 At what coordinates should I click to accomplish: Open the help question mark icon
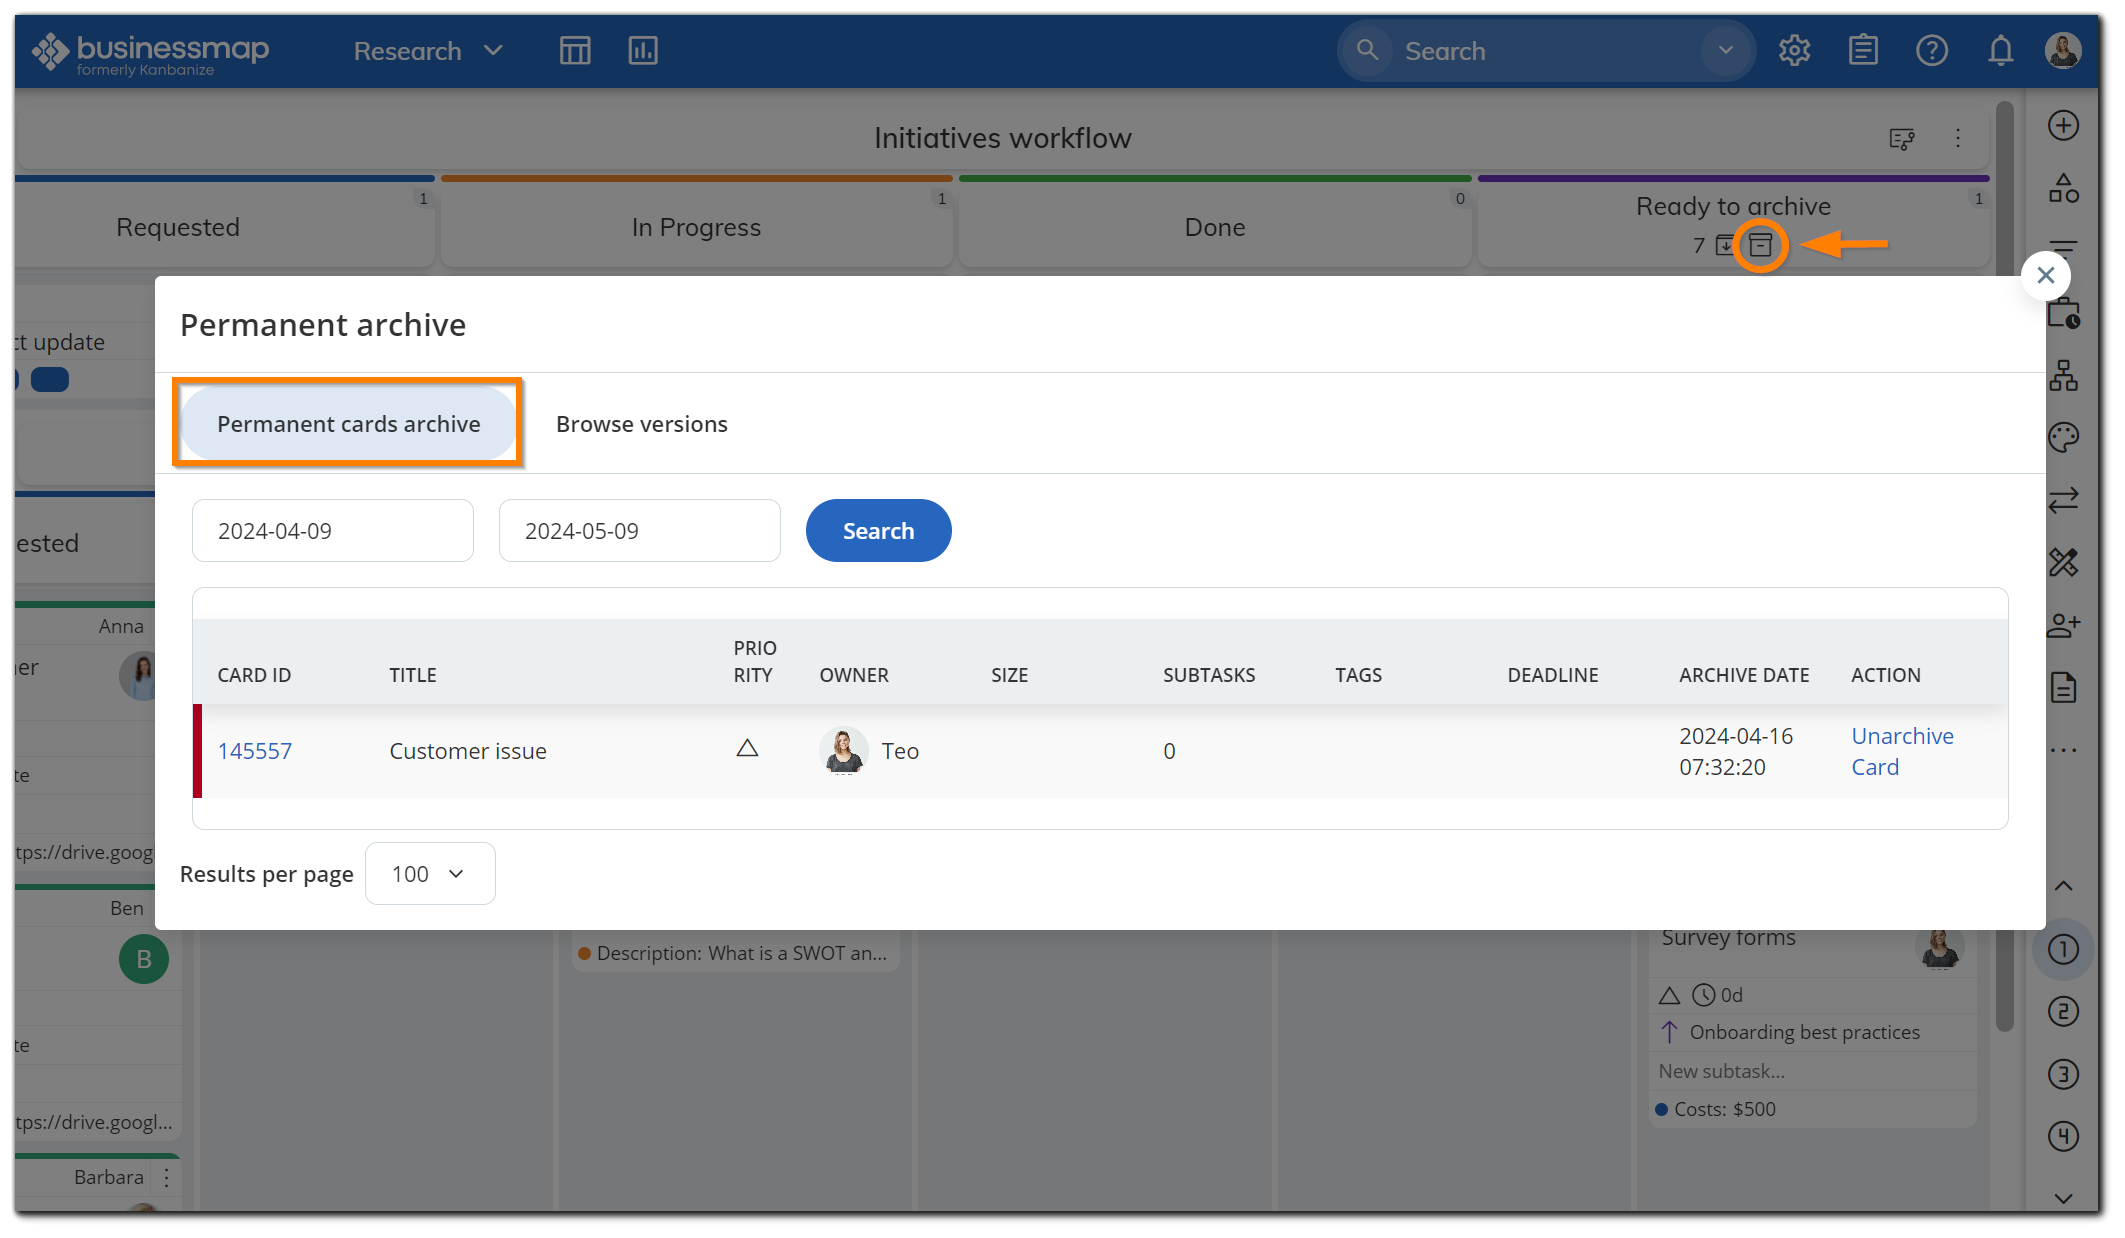[x=1932, y=50]
